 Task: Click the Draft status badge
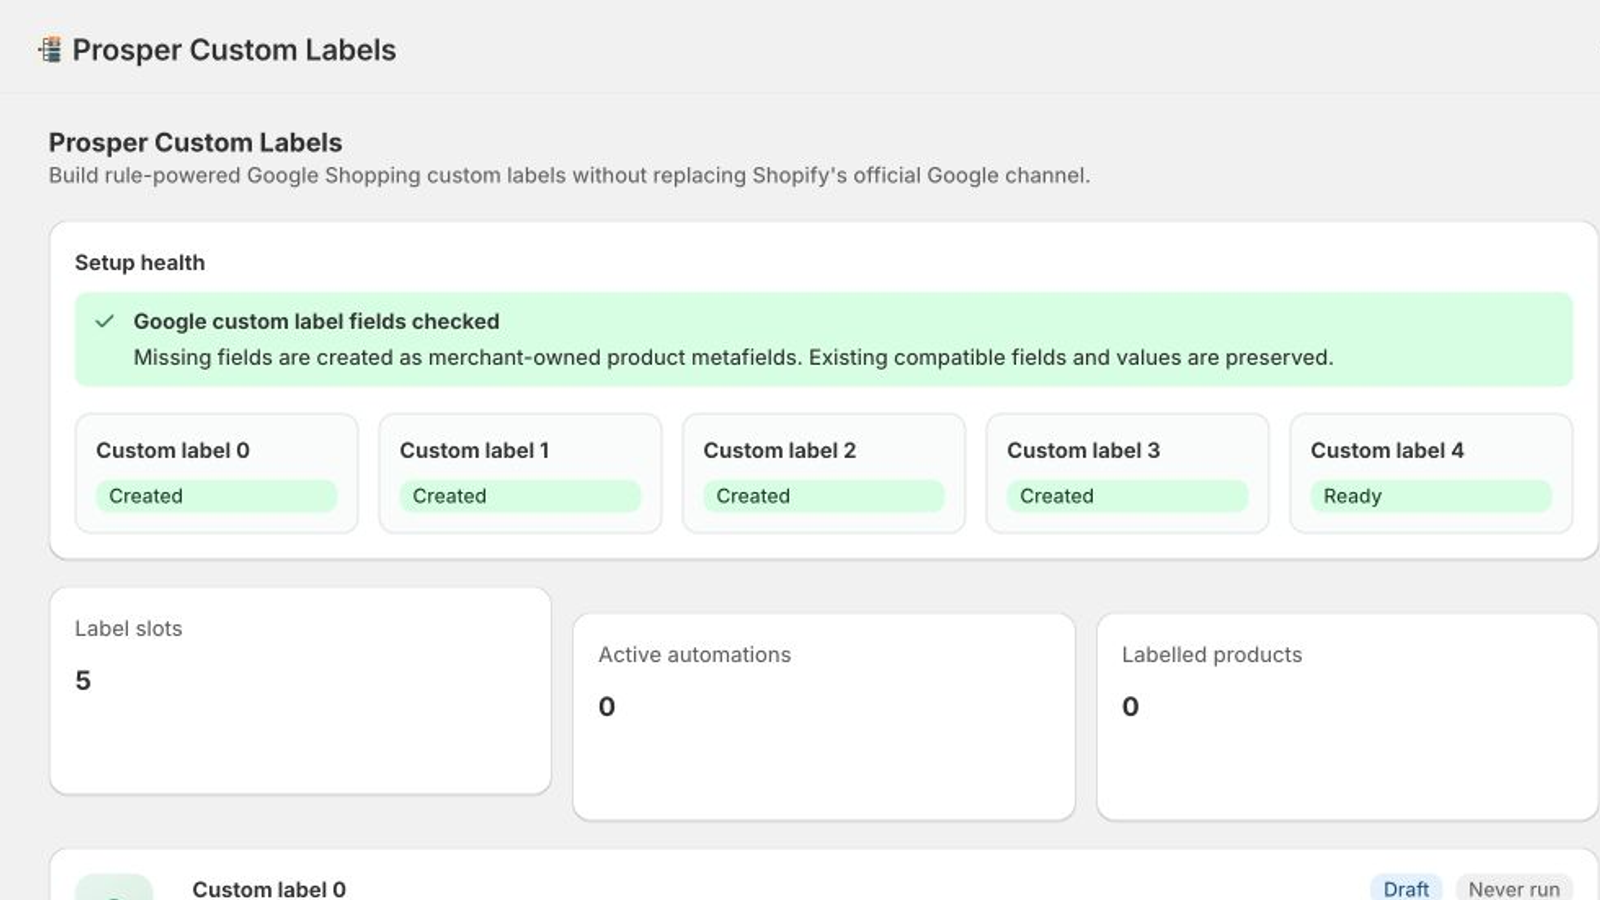[1406, 888]
